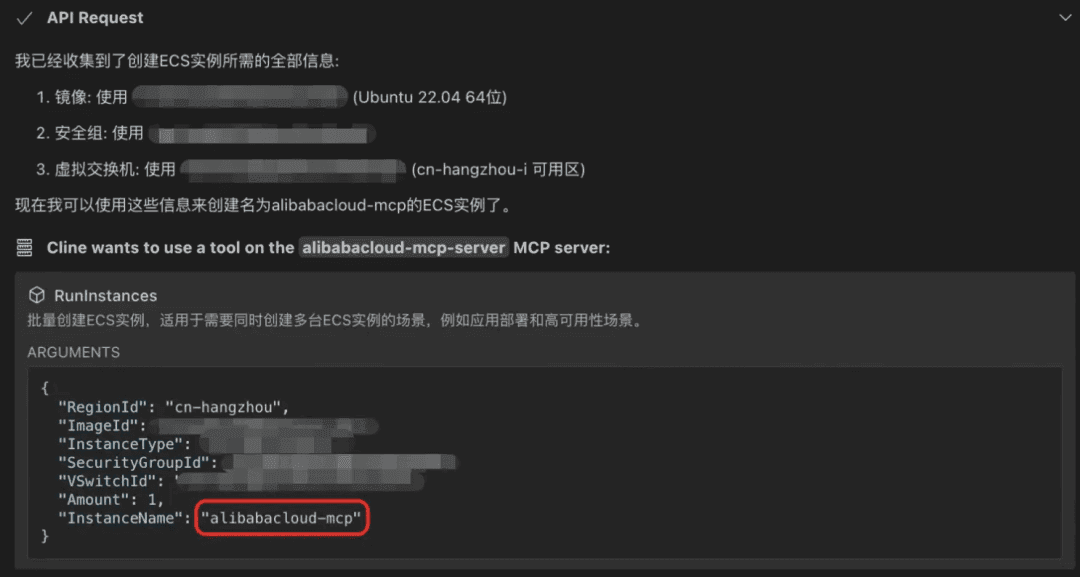Screen dimensions: 1080x577
Task: Click the Ubuntu 22.04 64位 image text
Action: 430,97
